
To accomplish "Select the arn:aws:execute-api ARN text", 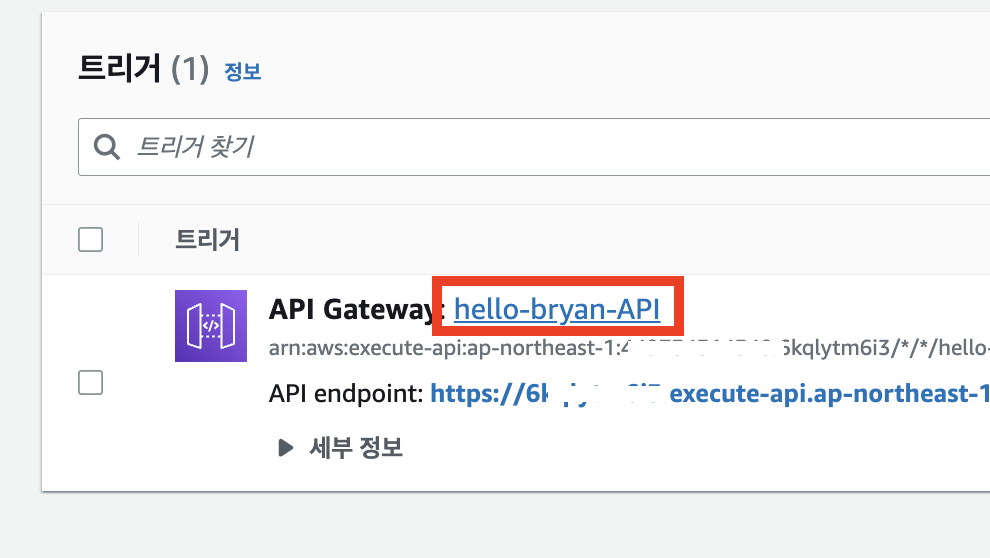I will 629,348.
